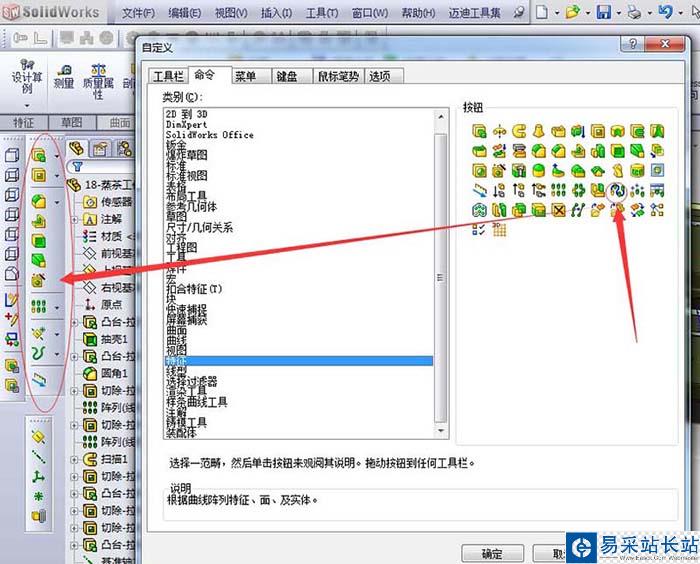This screenshot has height=564, width=700.
Task: Open the 草图 command manager tab
Action: click(71, 122)
